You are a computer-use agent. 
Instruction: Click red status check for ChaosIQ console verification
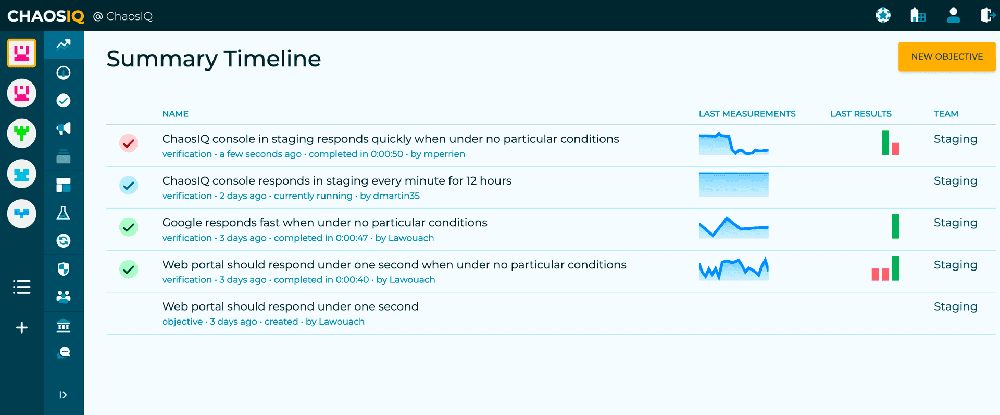point(129,143)
